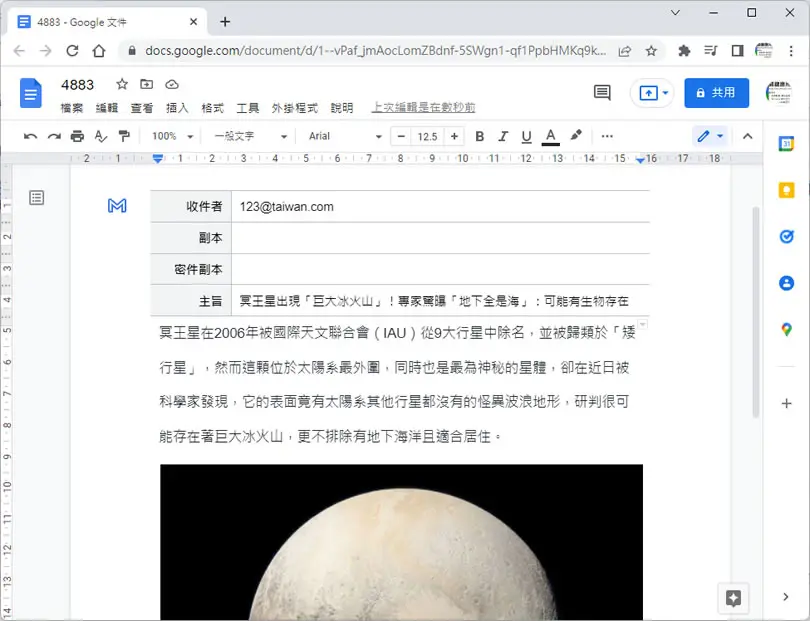The width and height of the screenshot is (810, 621).
Task: Toggle italic formatting
Action: (x=503, y=136)
